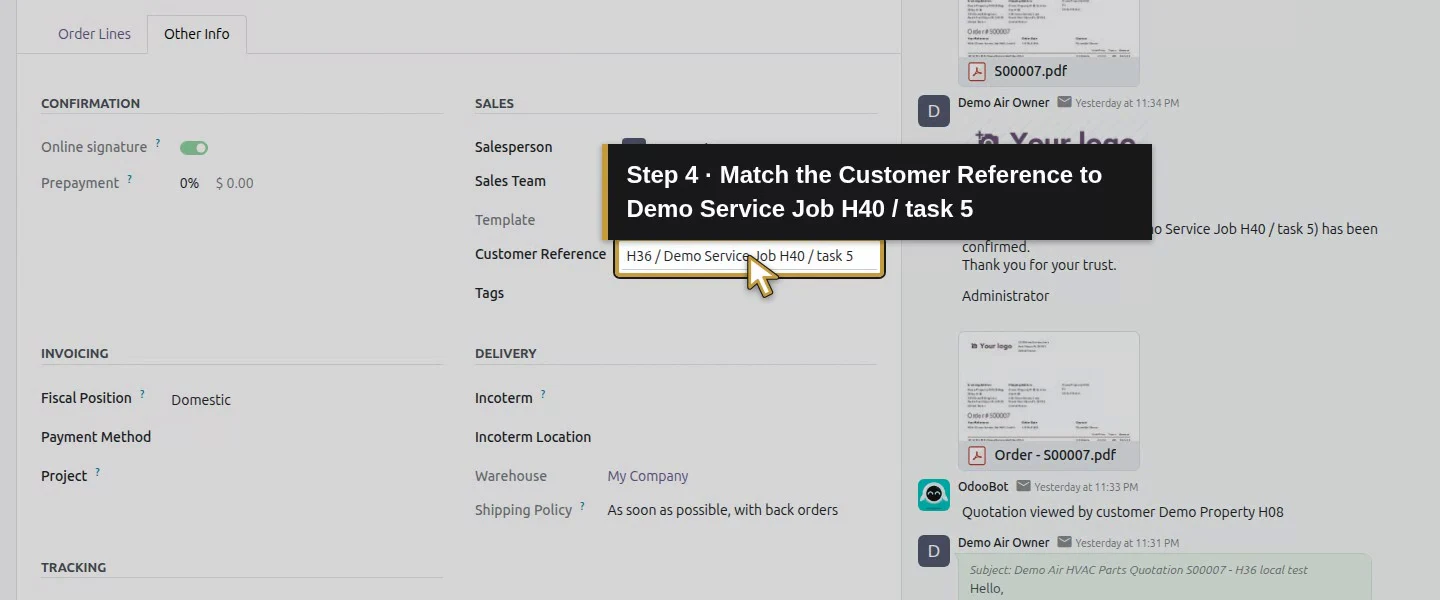Image resolution: width=1440 pixels, height=600 pixels.
Task: Click the Template field label
Action: click(x=505, y=220)
